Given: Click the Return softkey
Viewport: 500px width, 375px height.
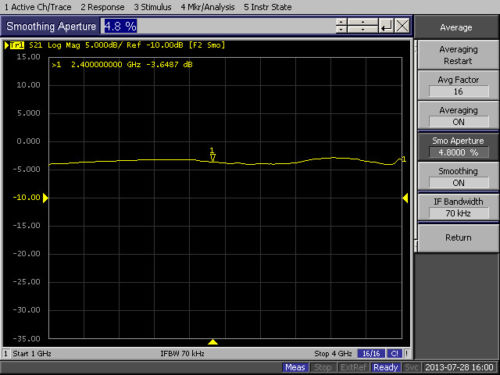Looking at the screenshot, I should coord(458,238).
